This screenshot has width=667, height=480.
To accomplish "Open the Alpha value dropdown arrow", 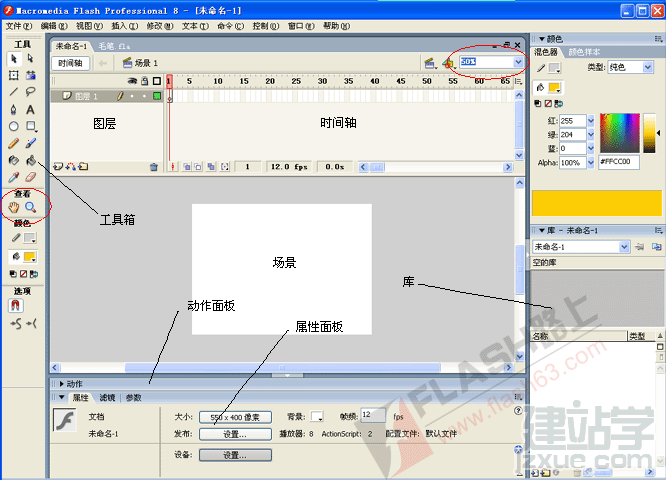I will (591, 163).
